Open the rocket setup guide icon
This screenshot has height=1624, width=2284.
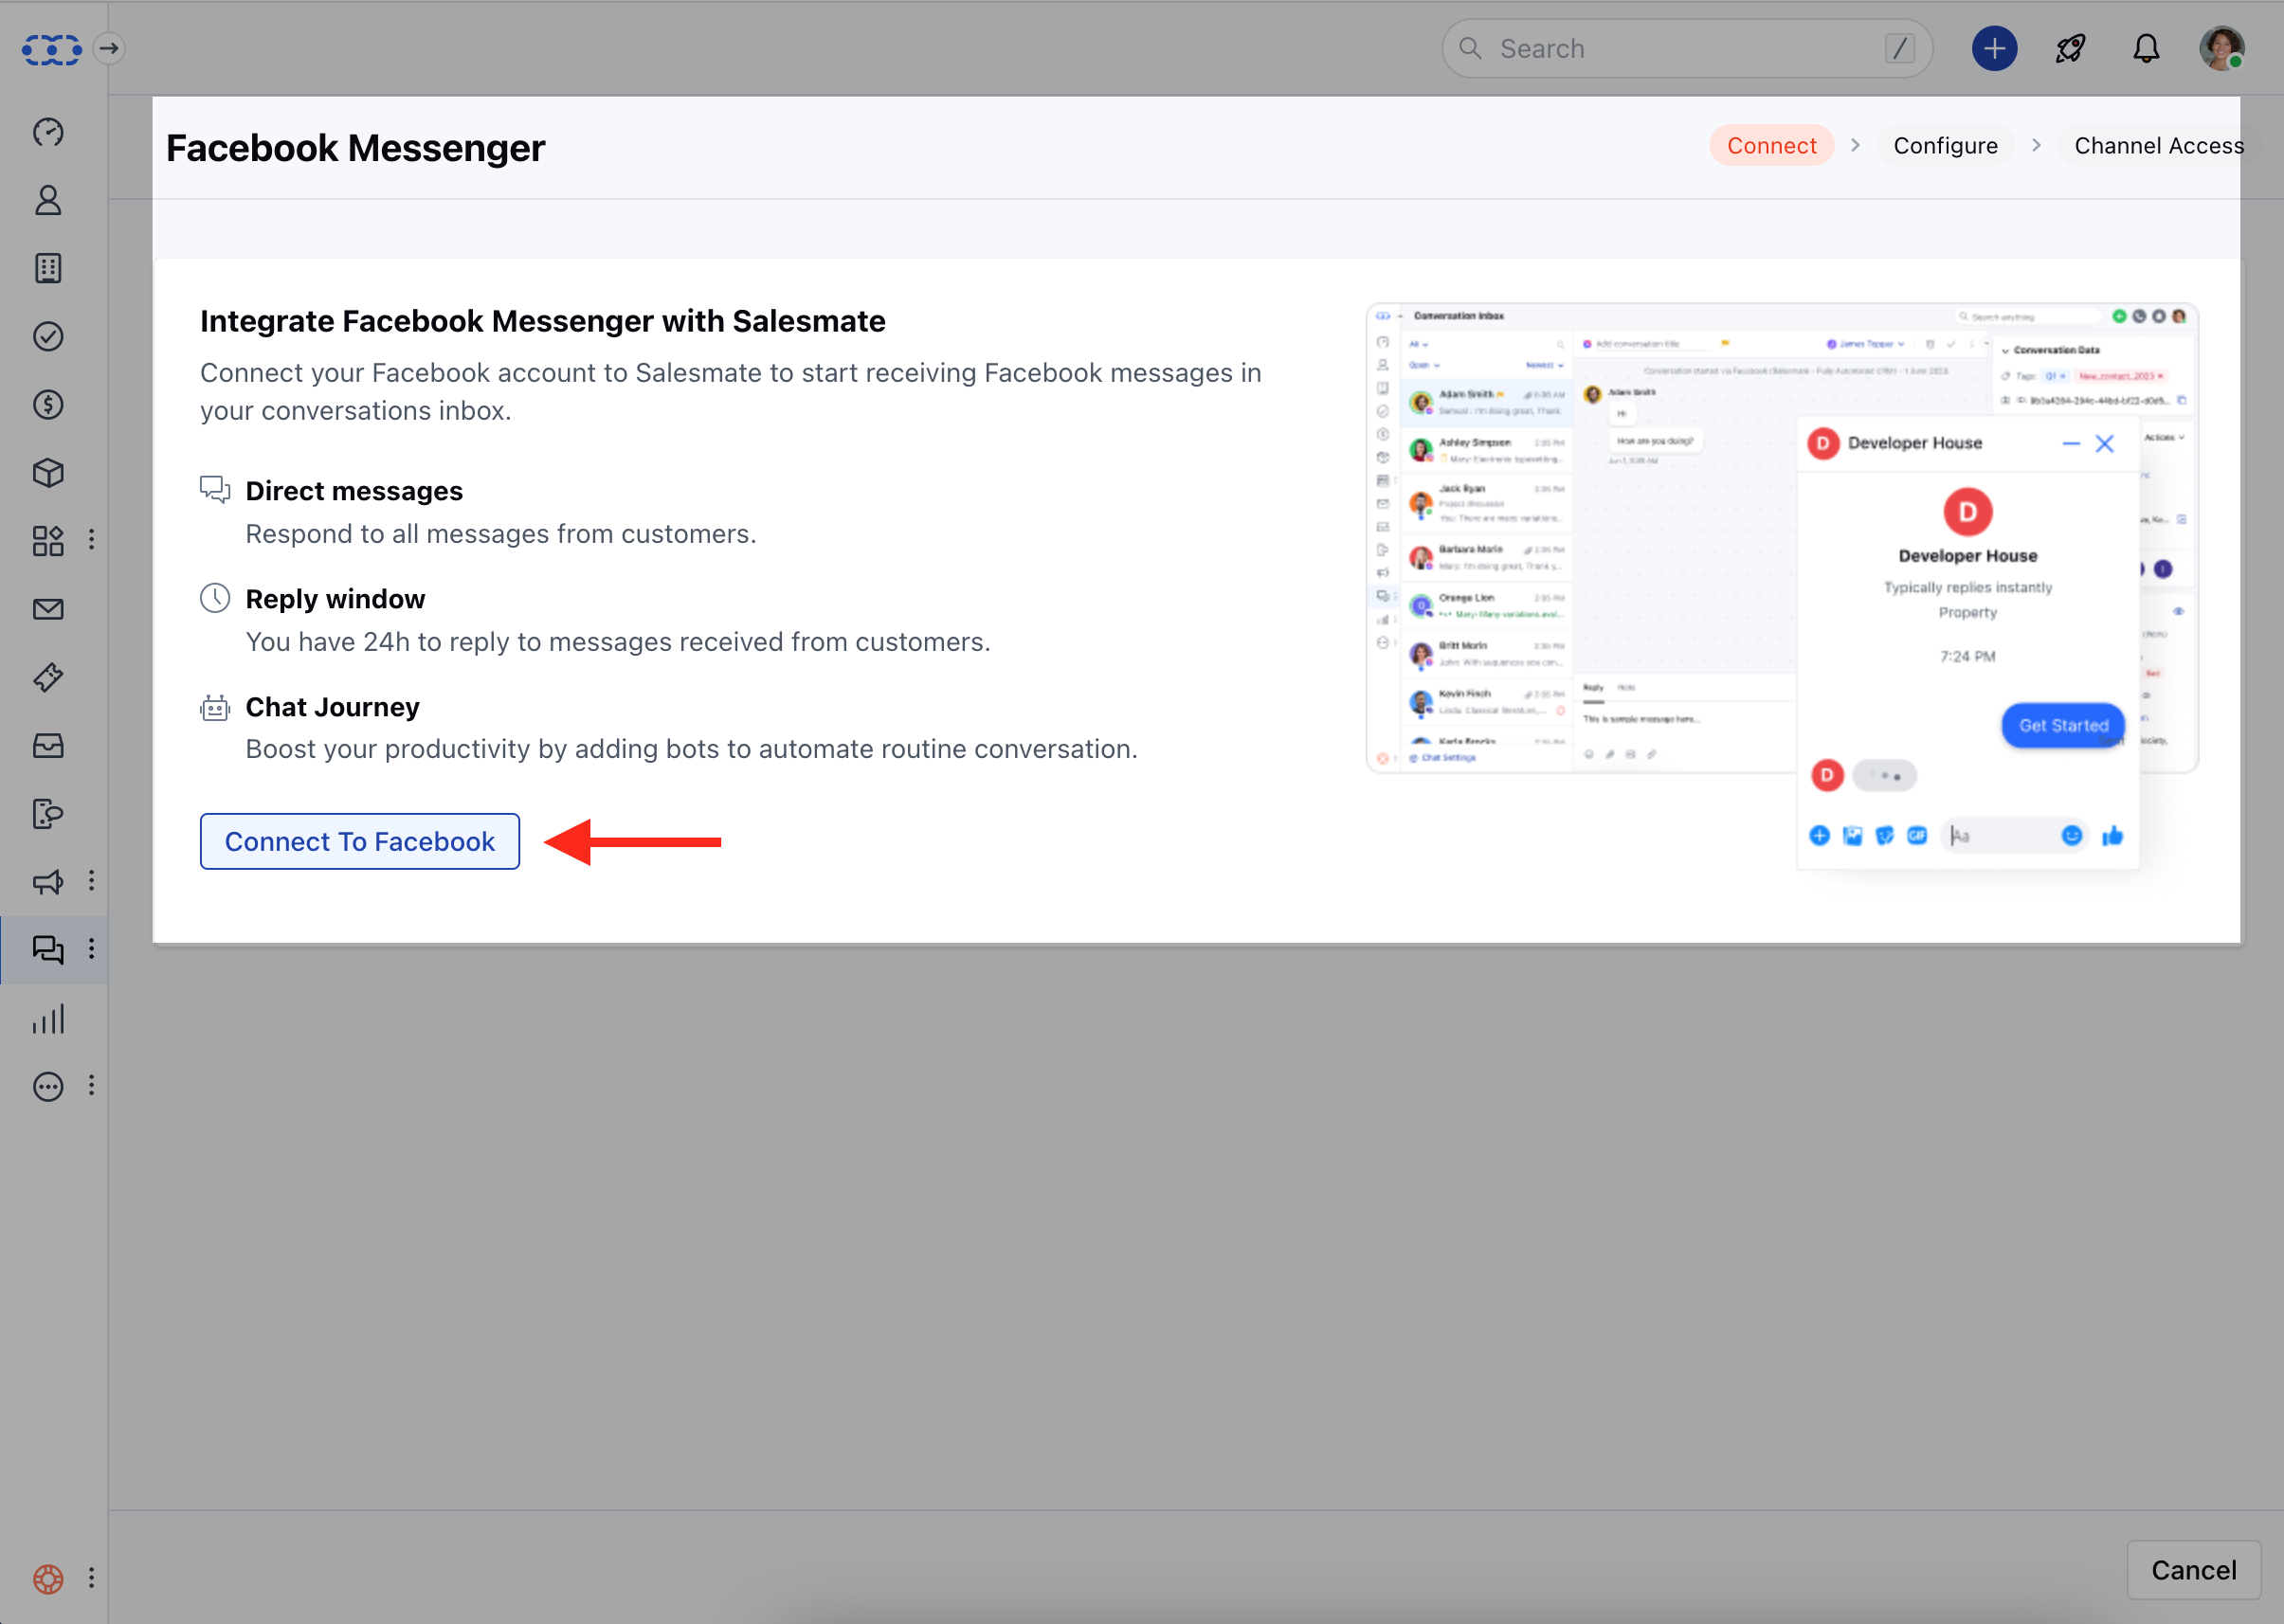2070,48
